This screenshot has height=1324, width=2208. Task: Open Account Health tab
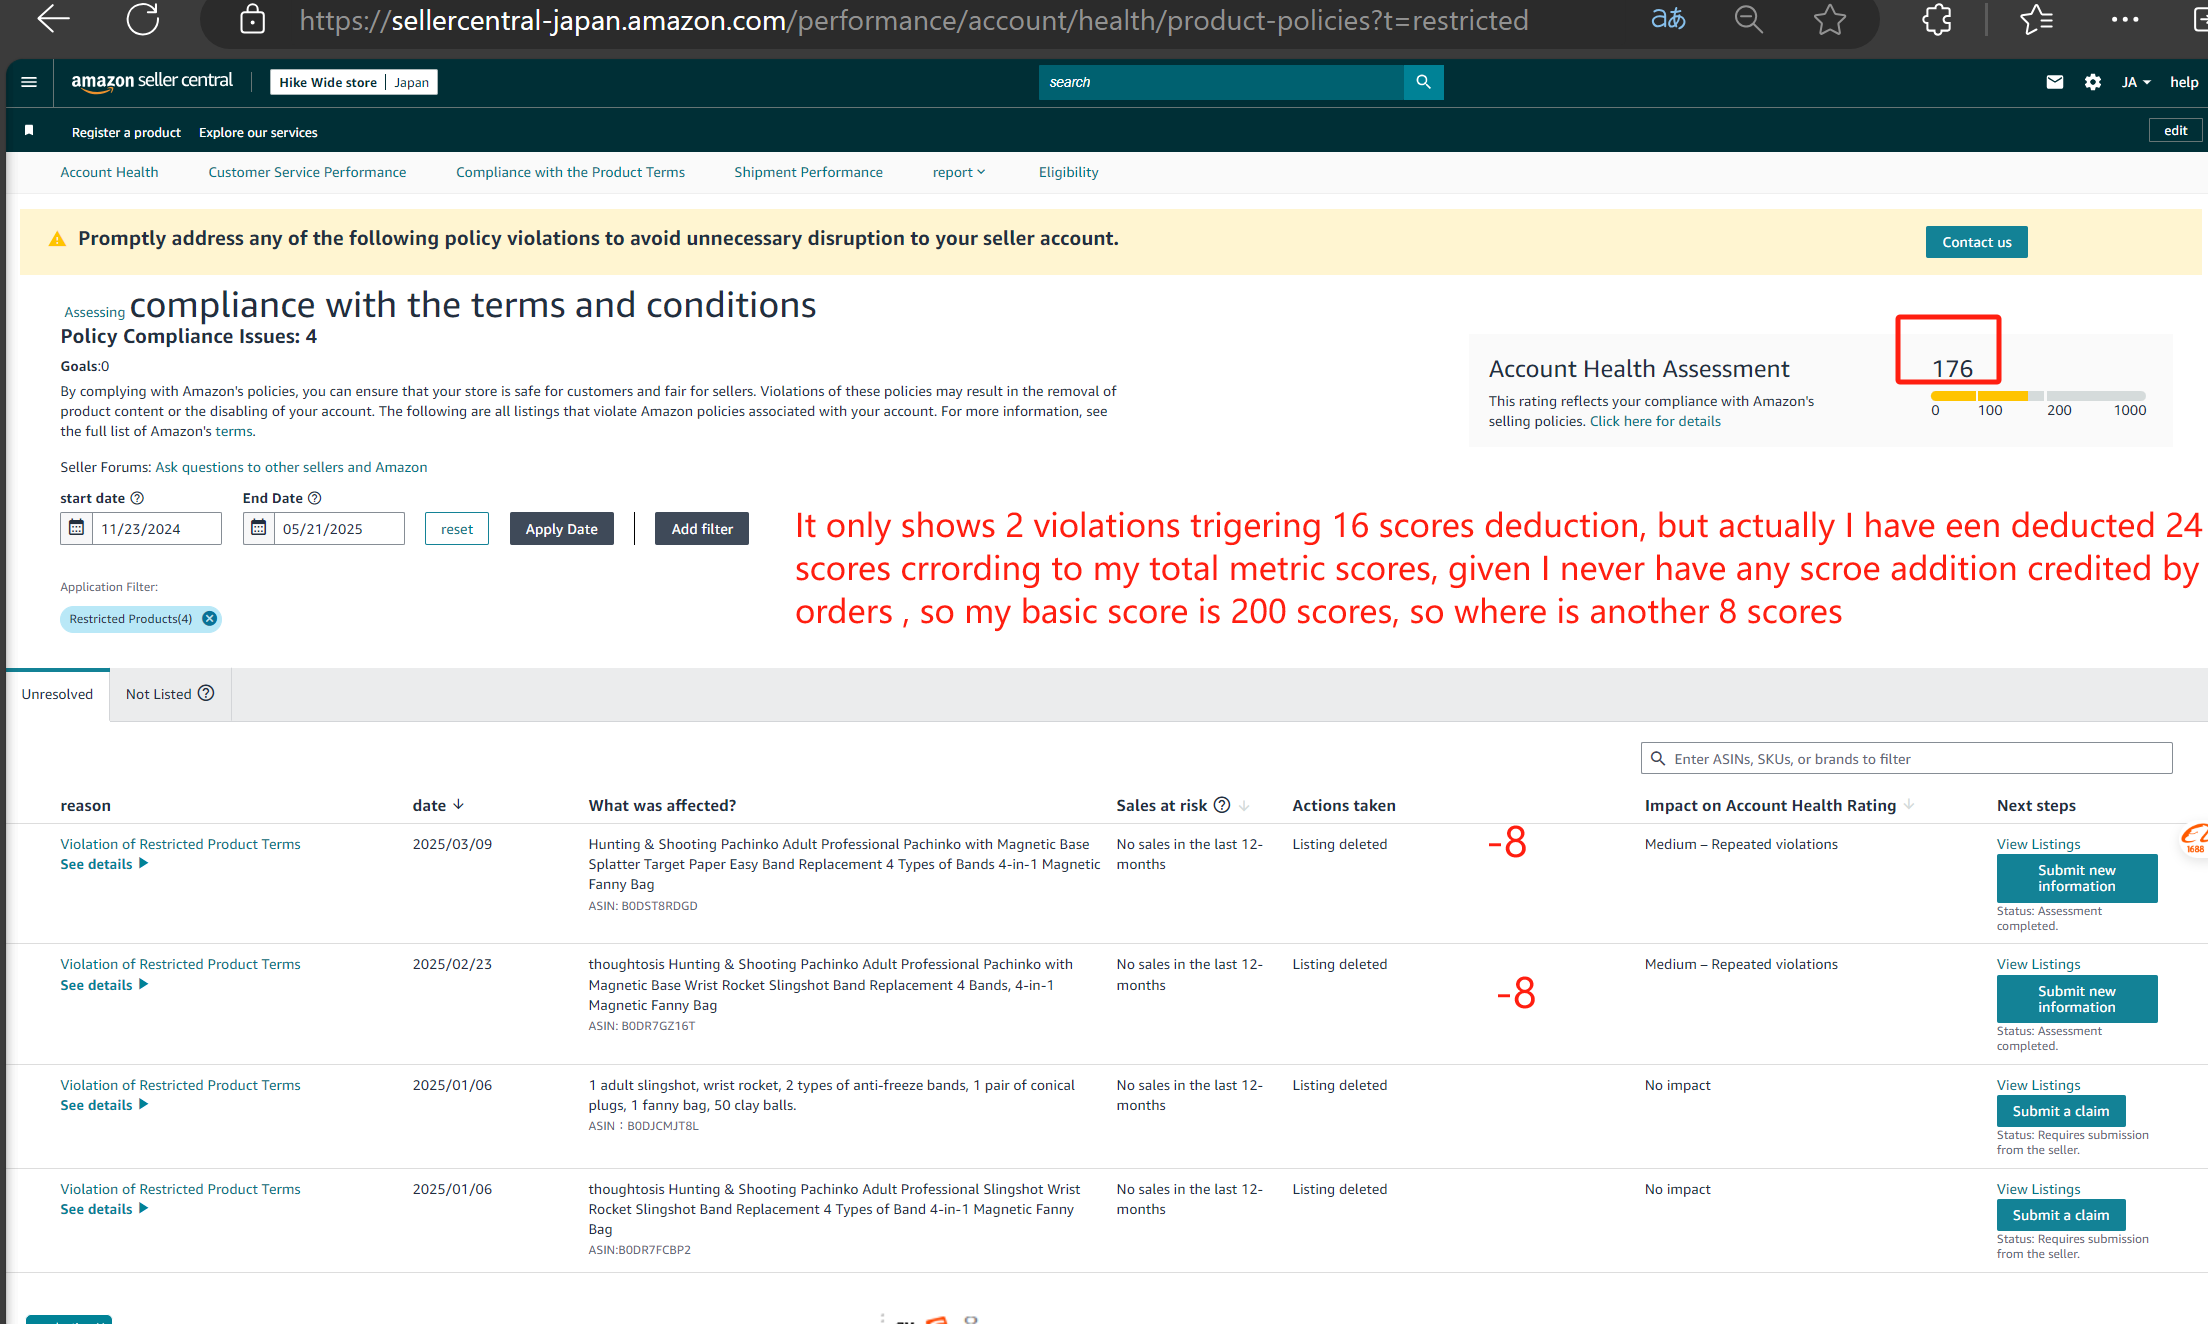tap(109, 172)
